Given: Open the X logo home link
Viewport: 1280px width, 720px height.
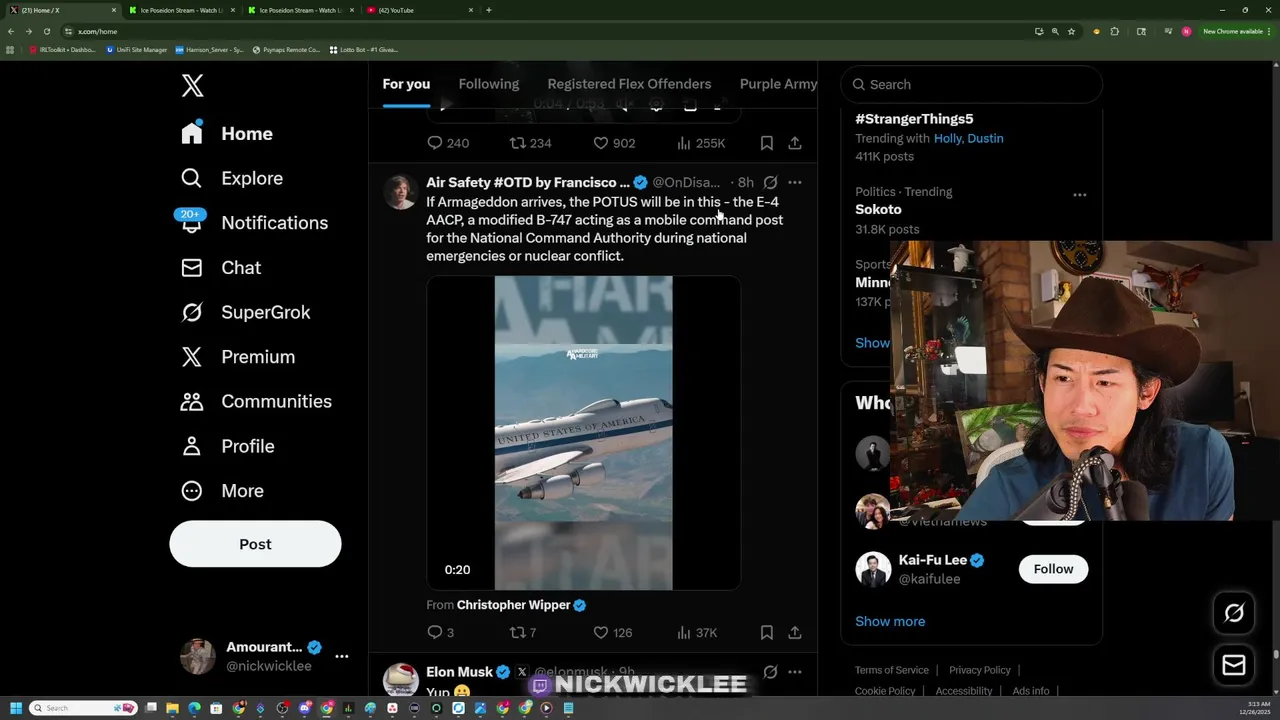Looking at the screenshot, I should pos(193,85).
